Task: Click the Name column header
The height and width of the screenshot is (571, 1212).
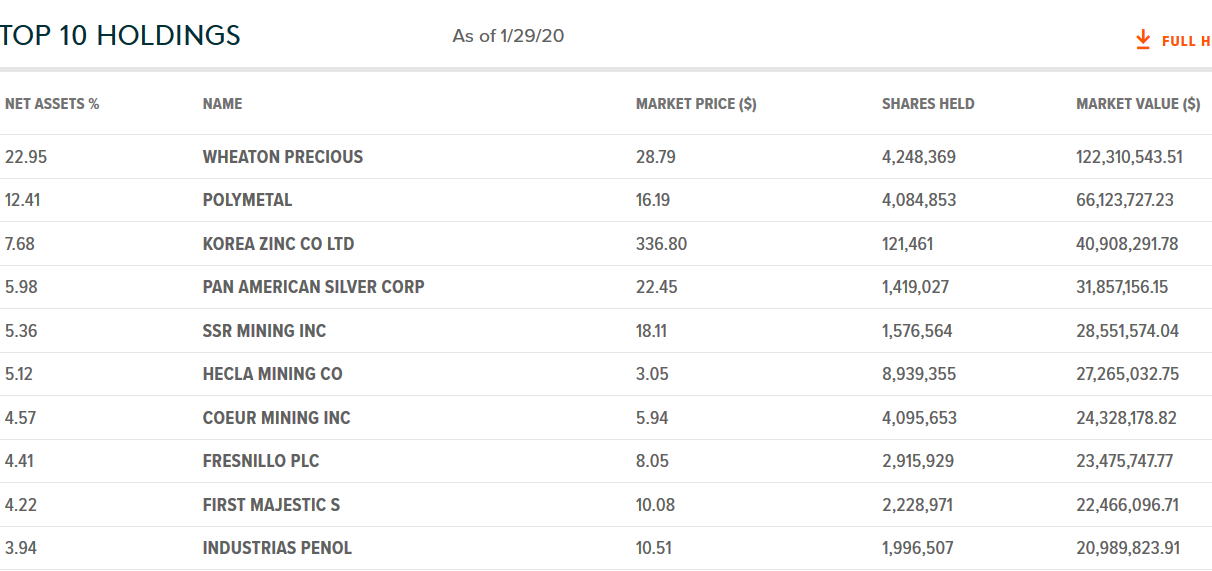Action: point(222,104)
